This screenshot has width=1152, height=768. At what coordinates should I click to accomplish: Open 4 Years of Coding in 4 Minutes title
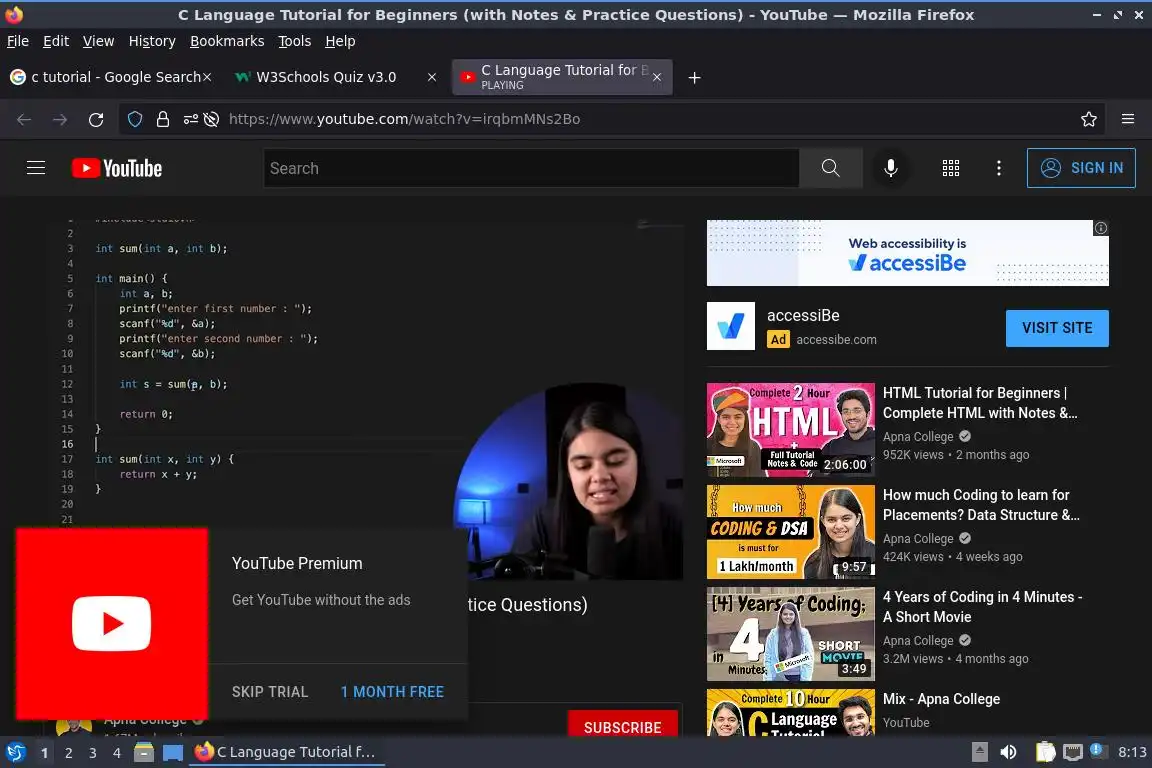pos(982,607)
